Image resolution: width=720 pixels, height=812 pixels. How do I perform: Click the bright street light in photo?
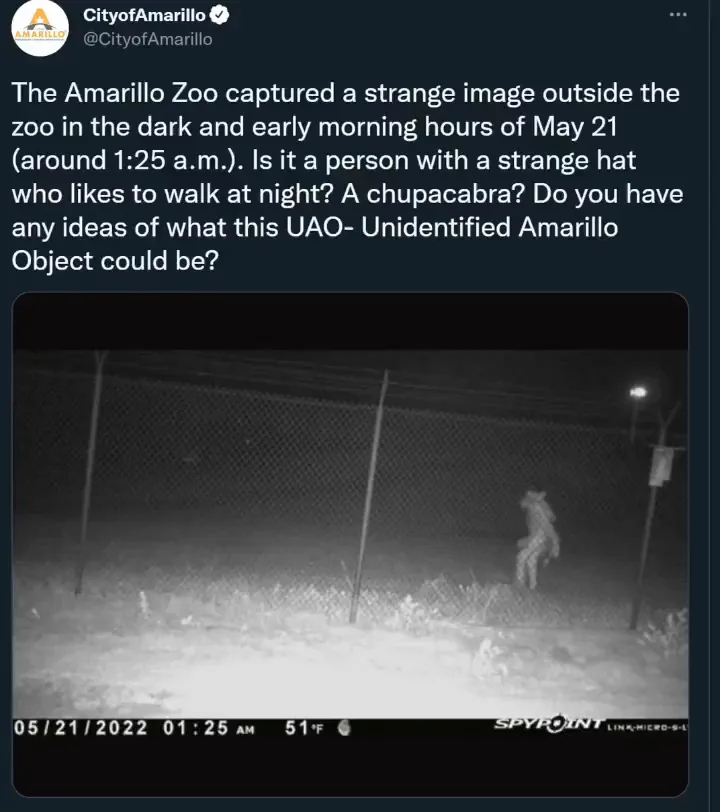pyautogui.click(x=638, y=392)
